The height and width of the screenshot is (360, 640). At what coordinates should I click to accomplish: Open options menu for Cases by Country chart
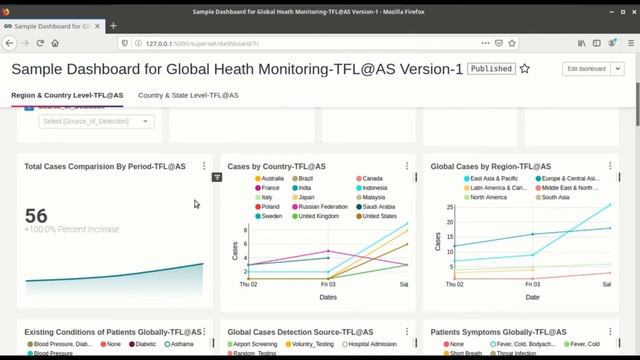point(407,166)
